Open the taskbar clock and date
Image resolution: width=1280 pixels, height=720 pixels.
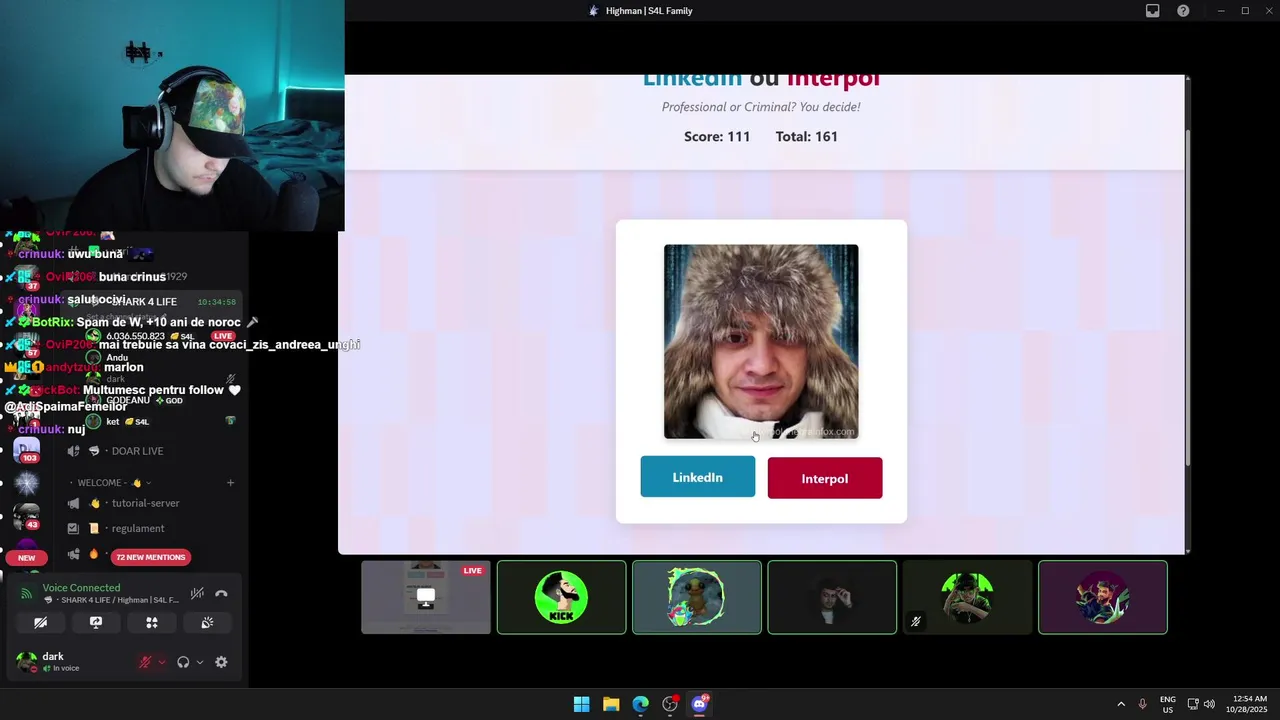coord(1247,704)
